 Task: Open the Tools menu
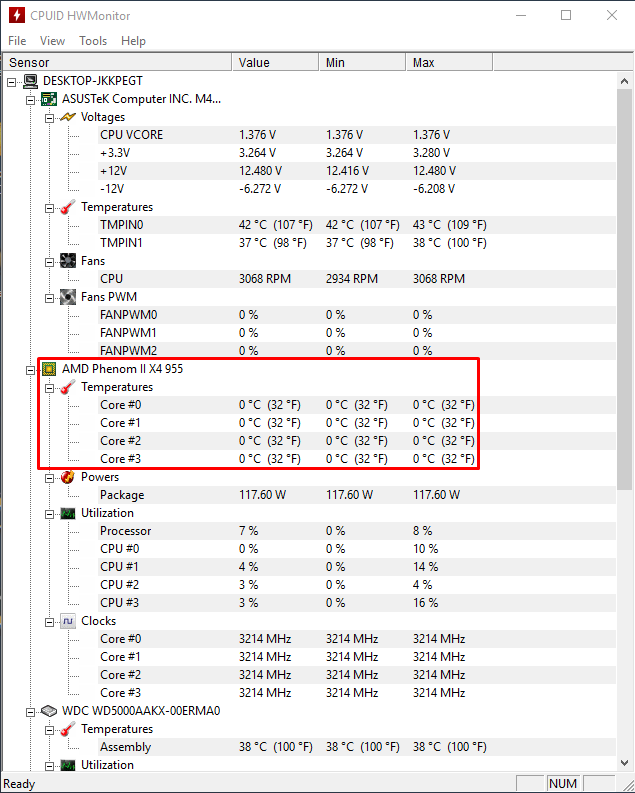pos(93,41)
